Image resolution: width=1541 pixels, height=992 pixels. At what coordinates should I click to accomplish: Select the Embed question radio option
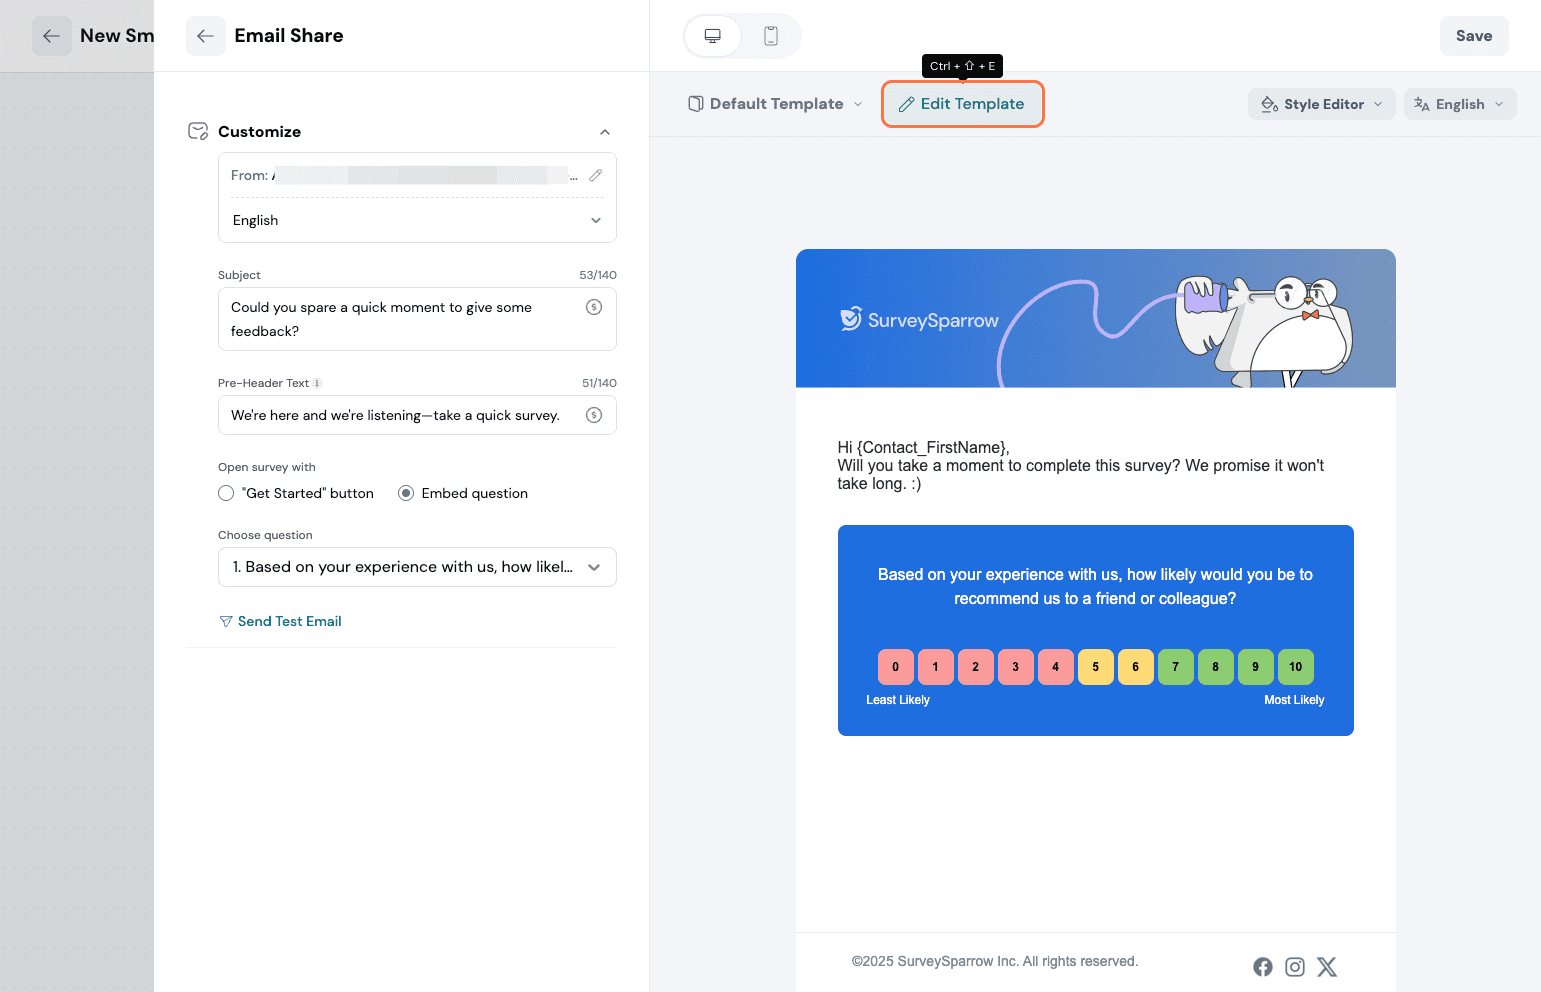point(406,493)
